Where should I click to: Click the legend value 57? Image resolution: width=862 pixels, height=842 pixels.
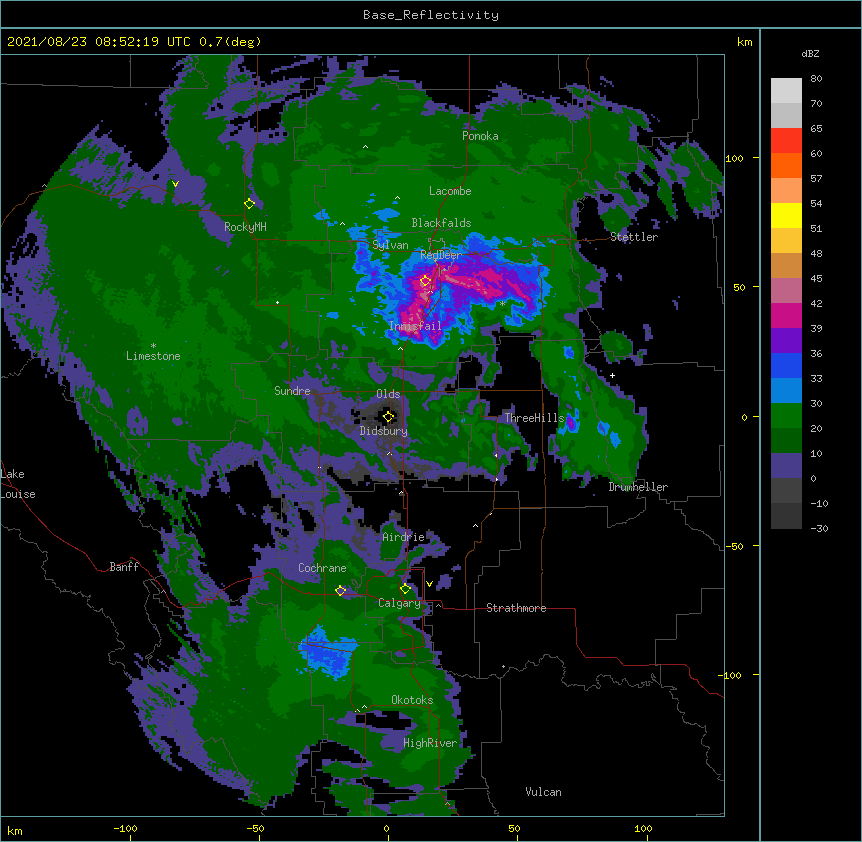(816, 178)
